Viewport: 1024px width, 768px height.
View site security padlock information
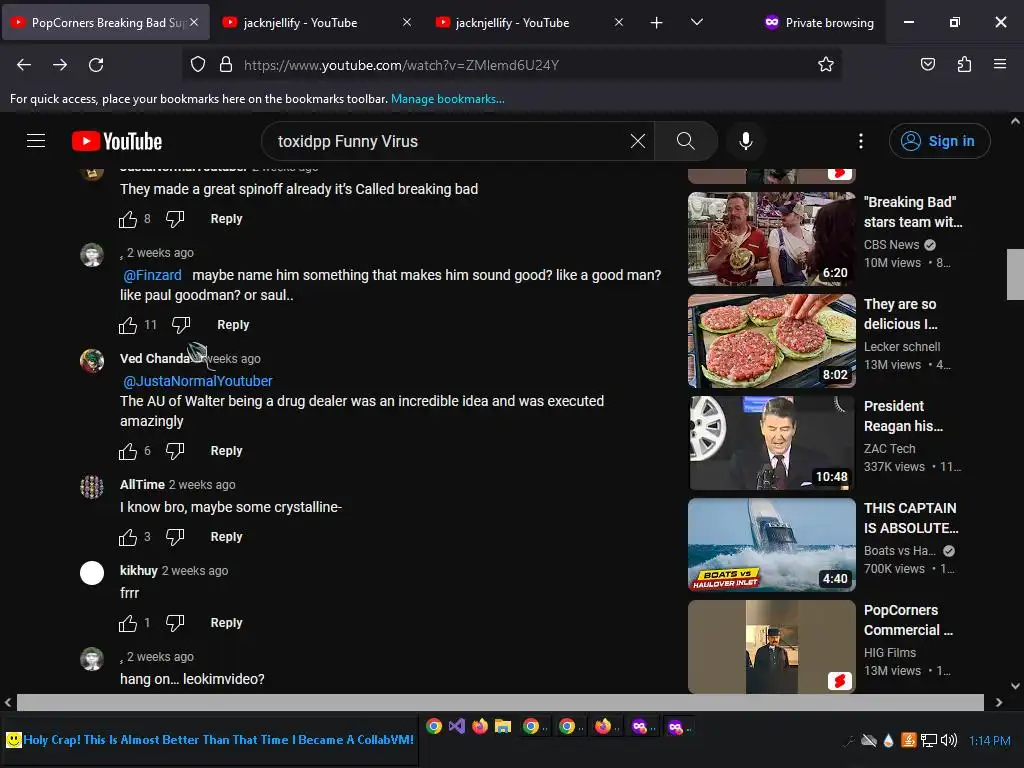tap(226, 65)
